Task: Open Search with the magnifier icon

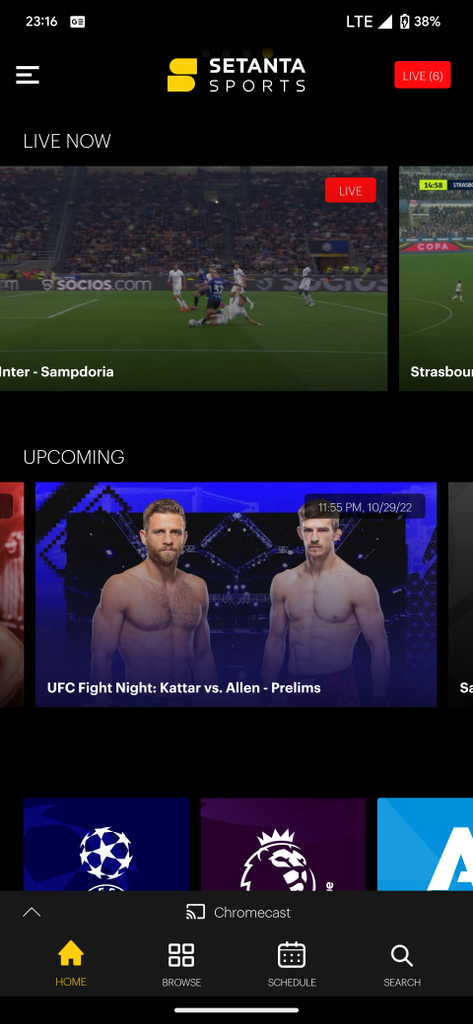Action: (x=402, y=964)
